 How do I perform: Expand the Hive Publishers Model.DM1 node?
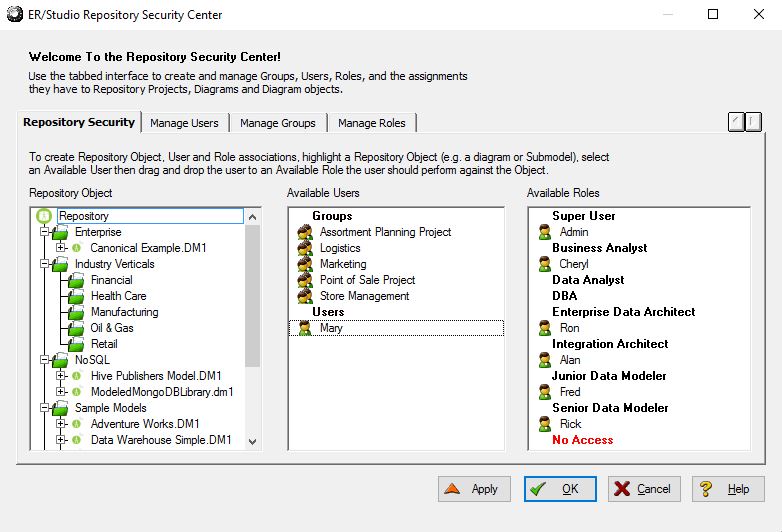pos(61,376)
